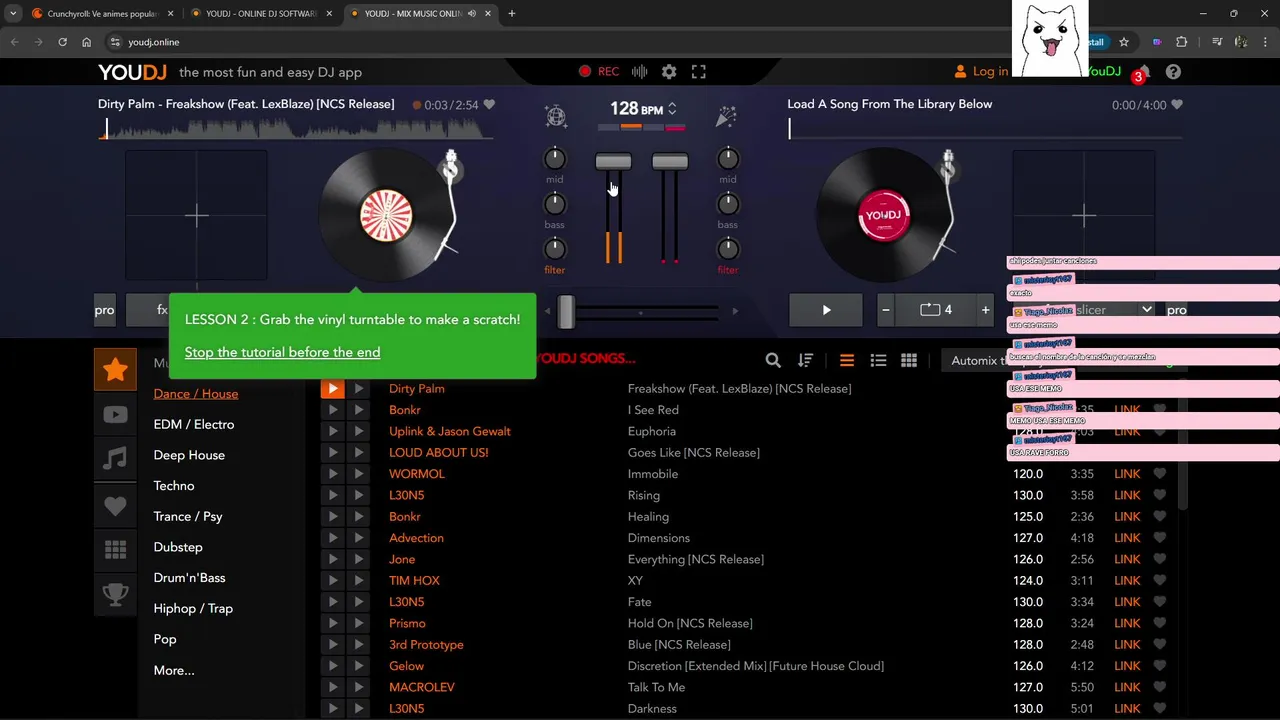
Task: Favorite the Talk To Me song heart
Action: pos(1160,687)
